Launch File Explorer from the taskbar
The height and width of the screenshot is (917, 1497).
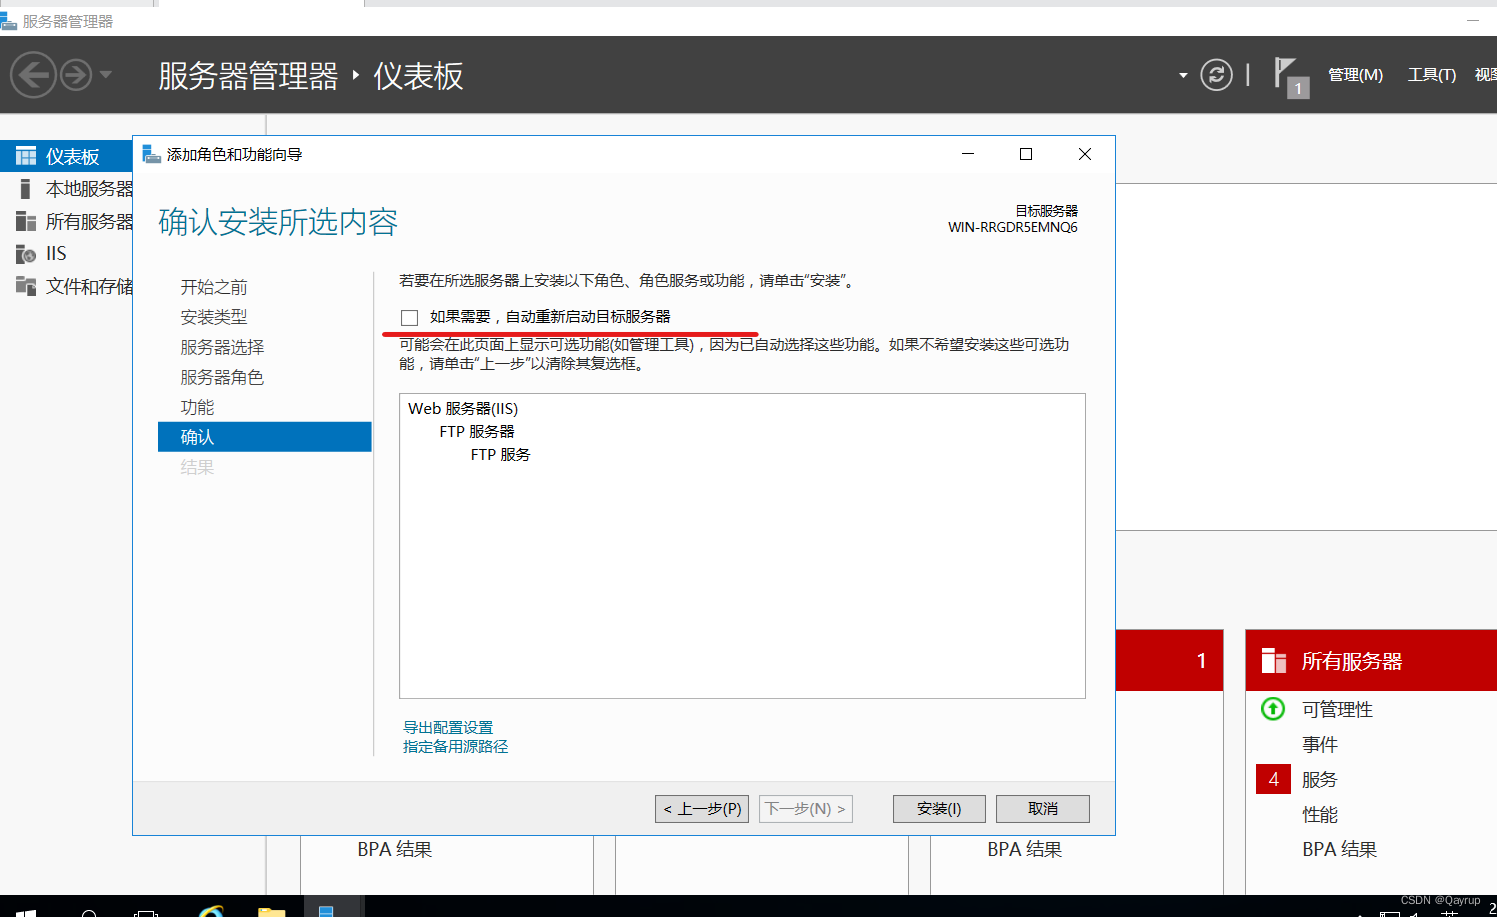(270, 910)
